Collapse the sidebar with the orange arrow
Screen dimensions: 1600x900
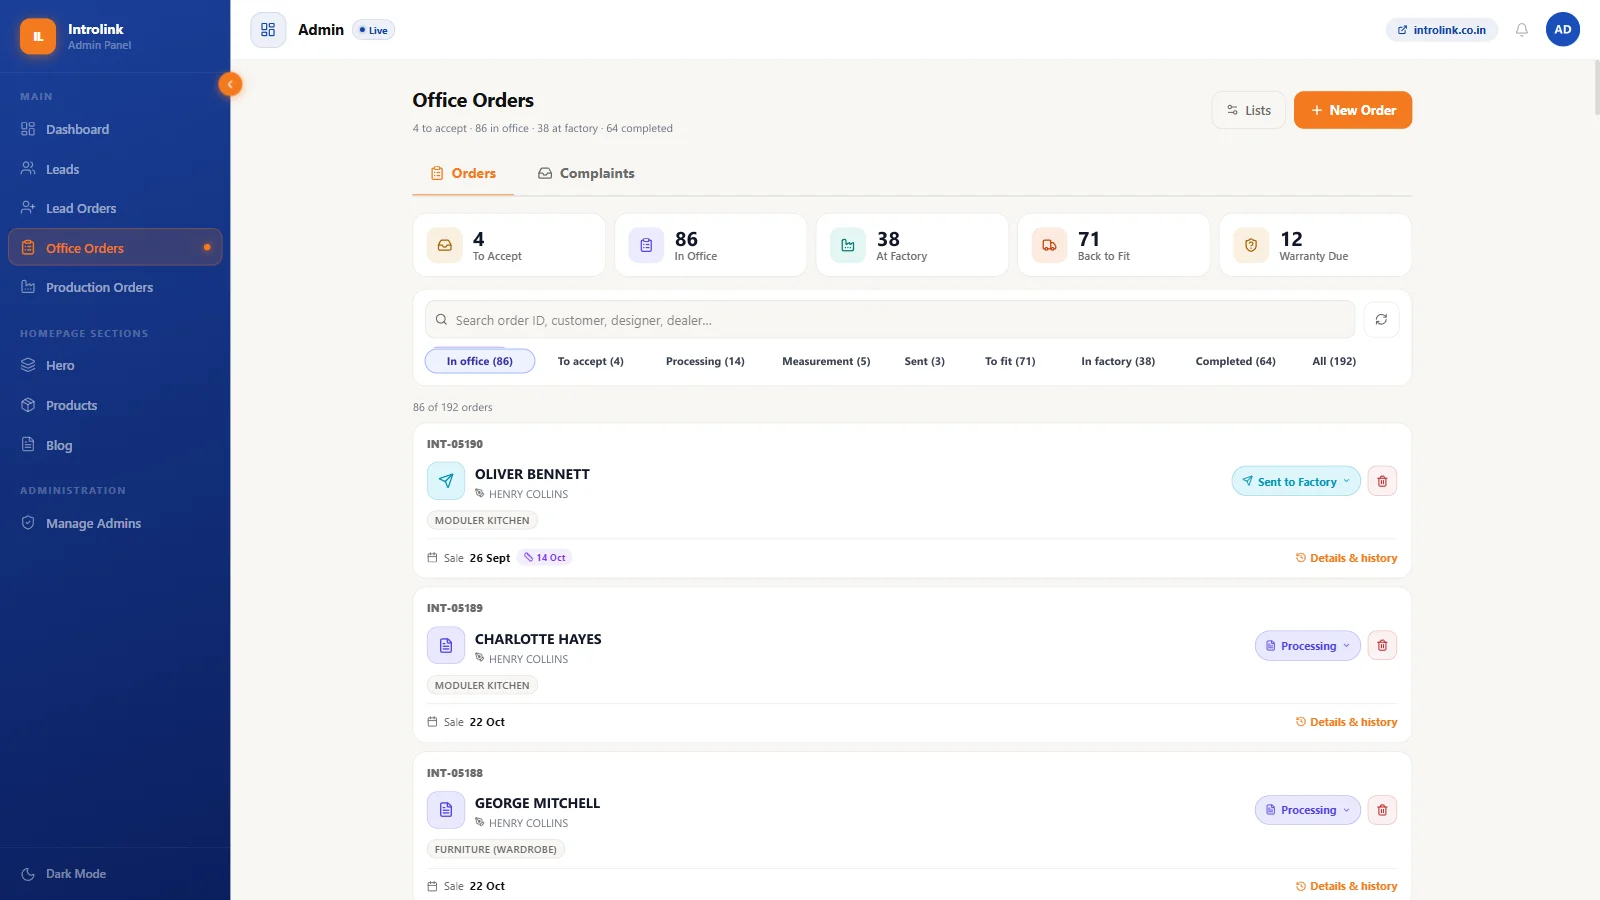tap(230, 84)
